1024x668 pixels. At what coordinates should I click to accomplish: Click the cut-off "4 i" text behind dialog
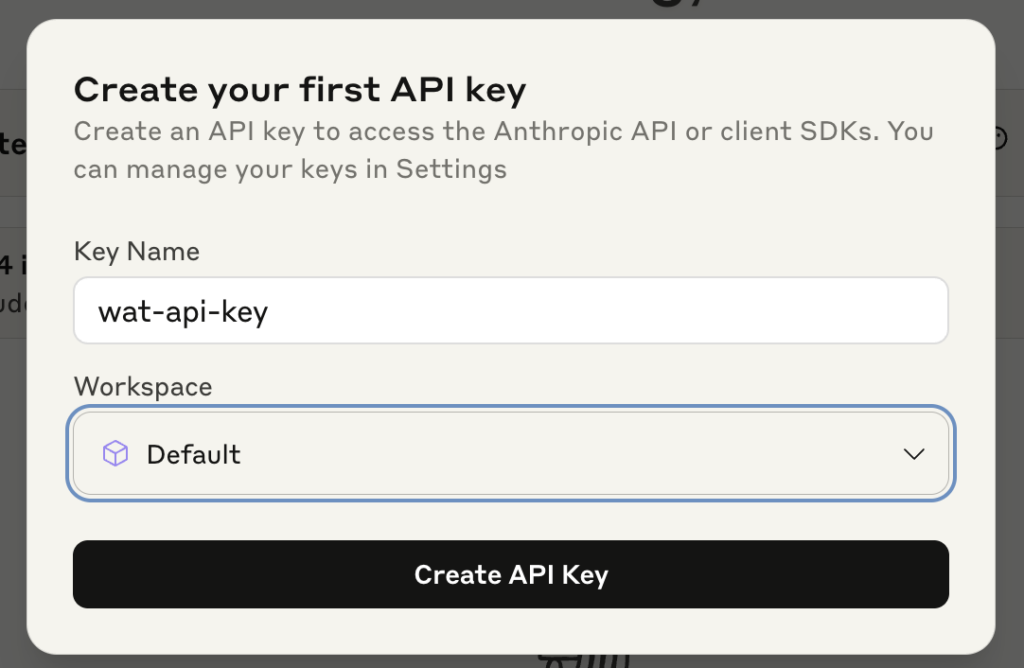[8, 265]
